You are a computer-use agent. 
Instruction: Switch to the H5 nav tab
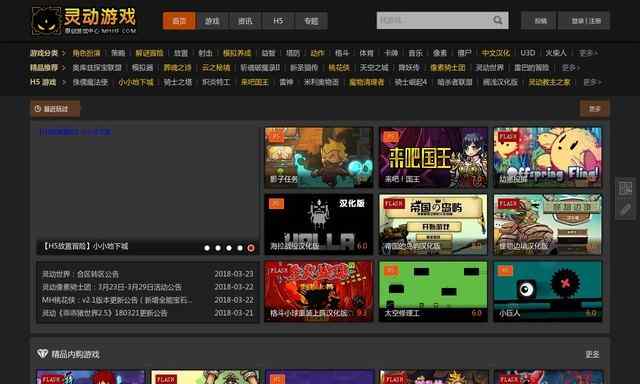pyautogui.click(x=278, y=21)
